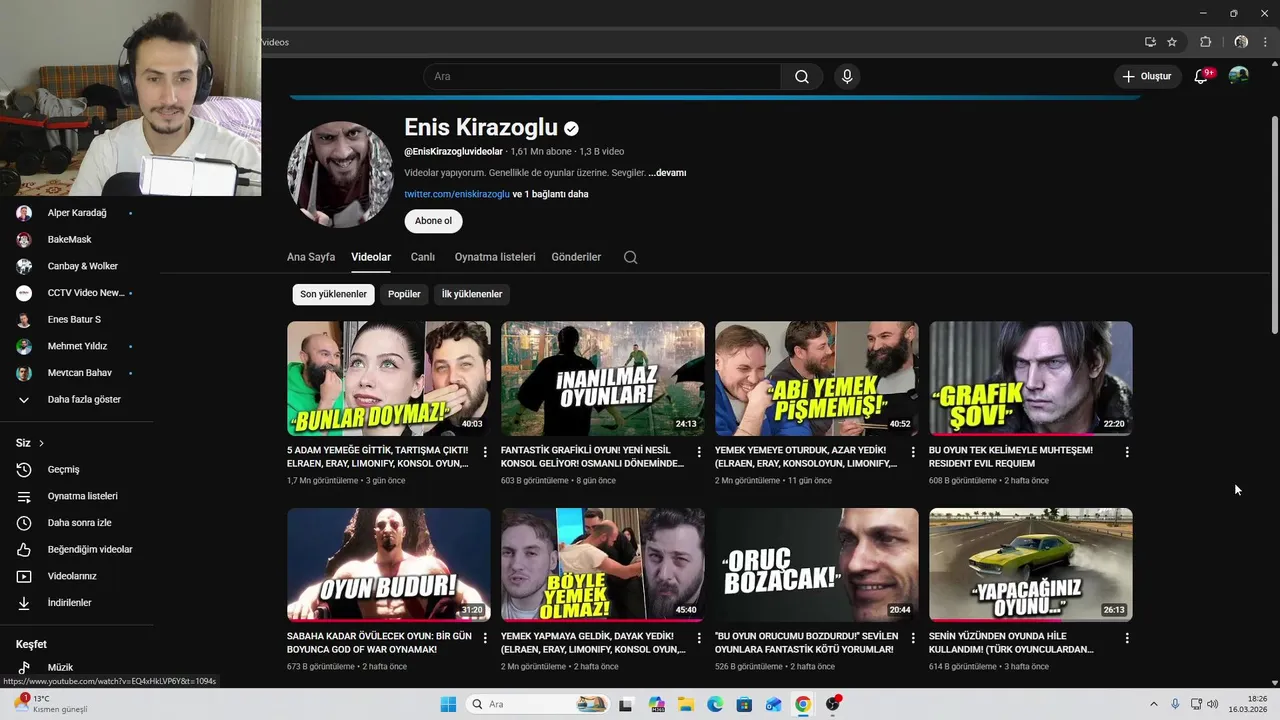Switch to Gönderiler tab
The width and height of the screenshot is (1280, 720).
tap(576, 257)
